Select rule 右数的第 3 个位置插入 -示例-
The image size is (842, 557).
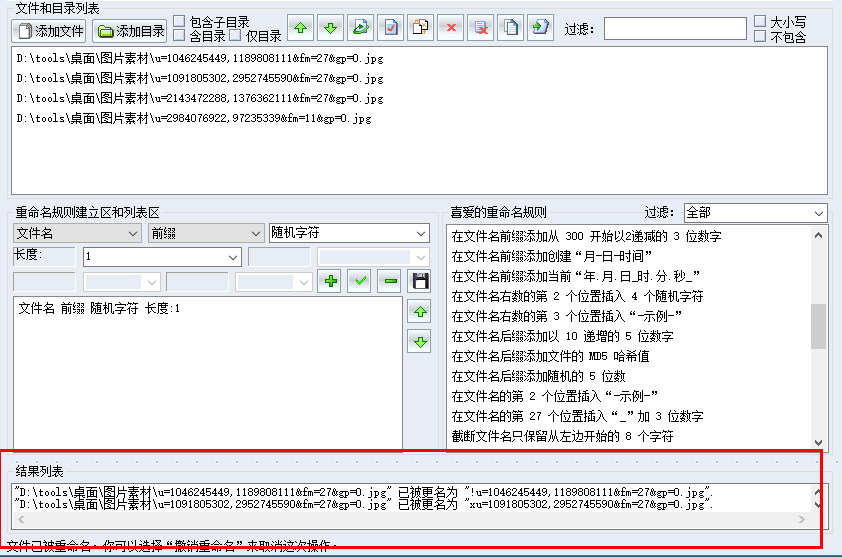566,316
